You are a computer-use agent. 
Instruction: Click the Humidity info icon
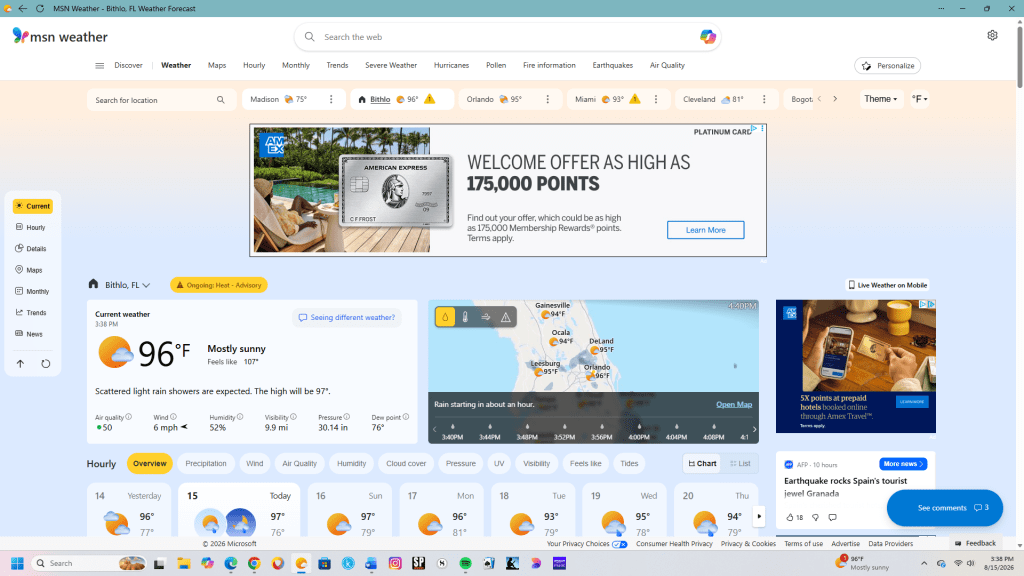(240, 417)
